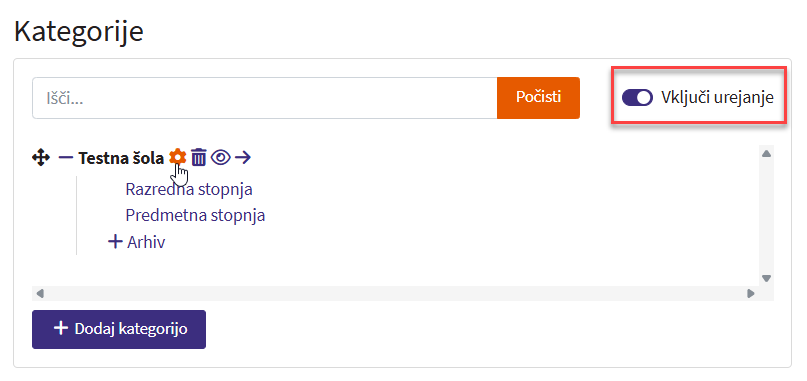Click the Dodaj kategorijo button

[119, 329]
